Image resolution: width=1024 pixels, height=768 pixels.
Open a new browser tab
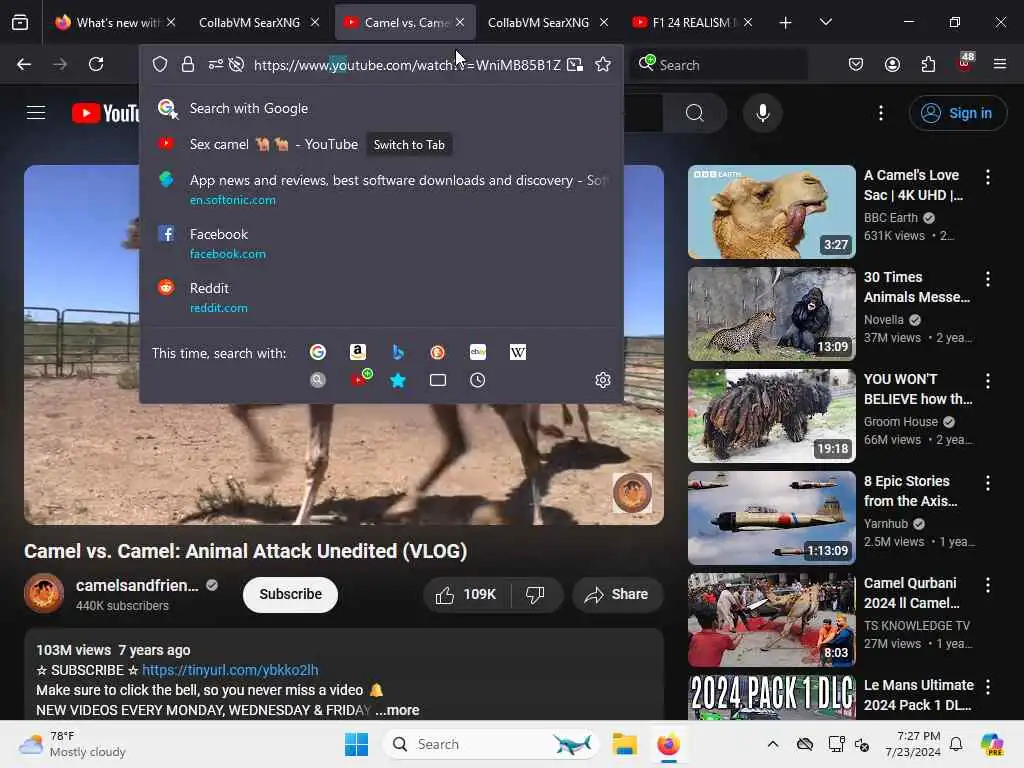[786, 22]
